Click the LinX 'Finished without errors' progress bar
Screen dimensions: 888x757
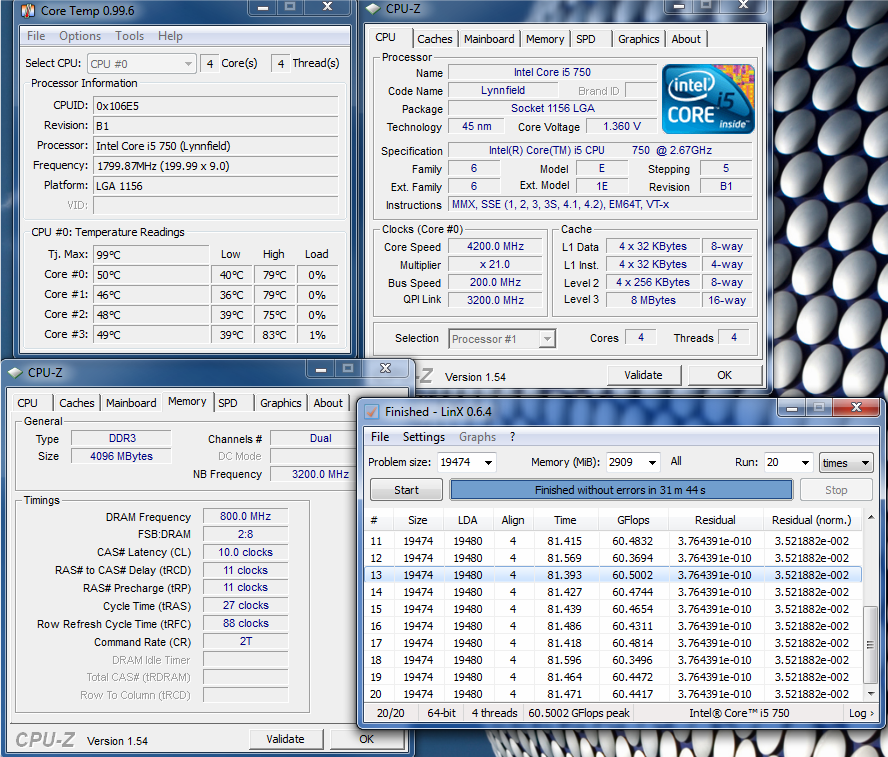point(621,490)
